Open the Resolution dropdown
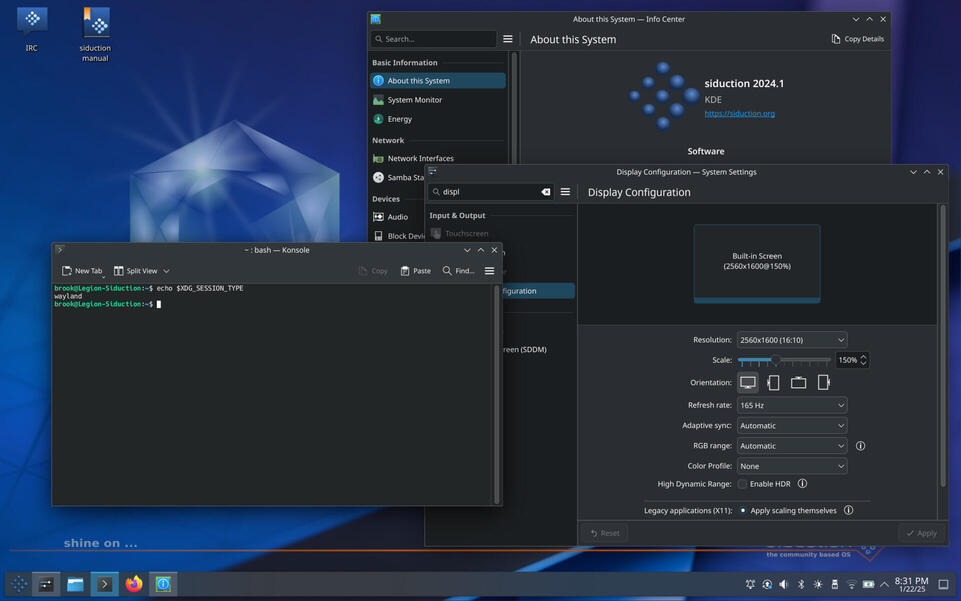Viewport: 961px width, 601px height. pos(792,340)
